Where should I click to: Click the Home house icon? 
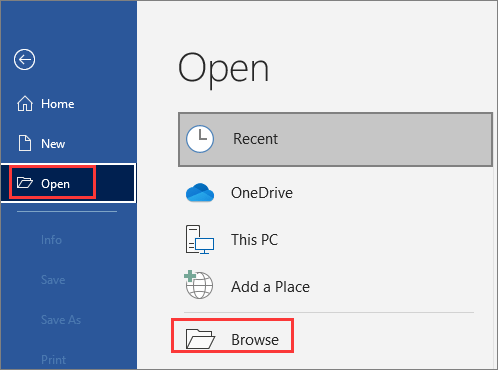(25, 104)
